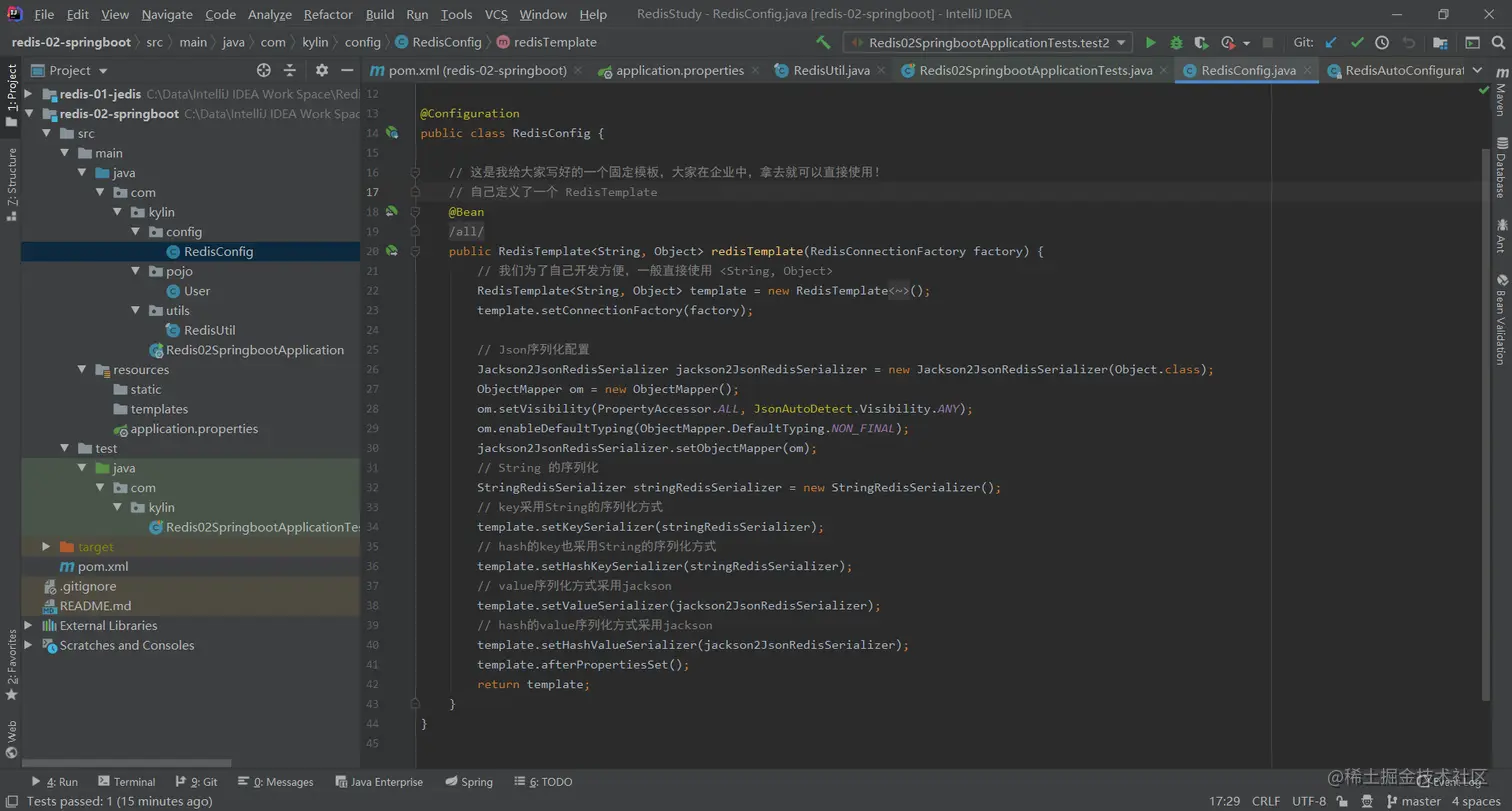Open Git Show History clock icon
Image resolution: width=1512 pixels, height=811 pixels.
pos(1382,43)
